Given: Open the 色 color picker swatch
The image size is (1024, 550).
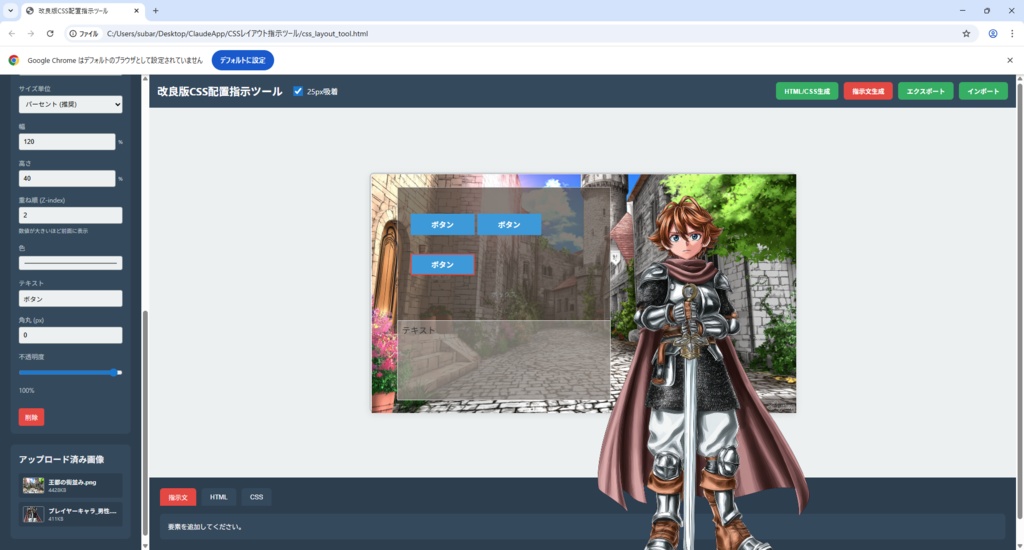Looking at the screenshot, I should [71, 263].
